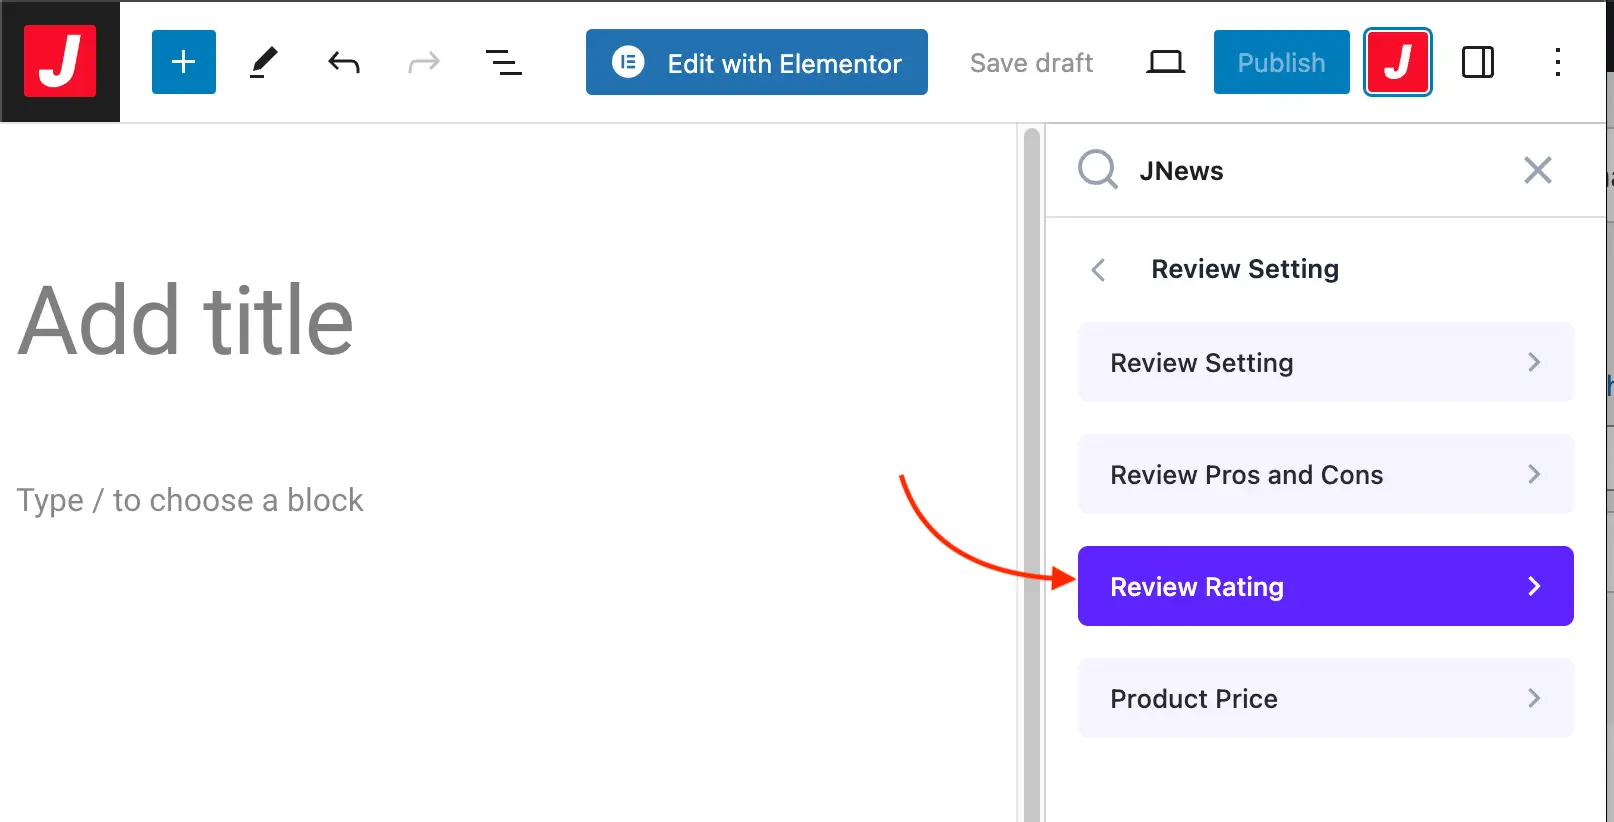Click the redo arrow icon
This screenshot has height=822, width=1614.
424,63
